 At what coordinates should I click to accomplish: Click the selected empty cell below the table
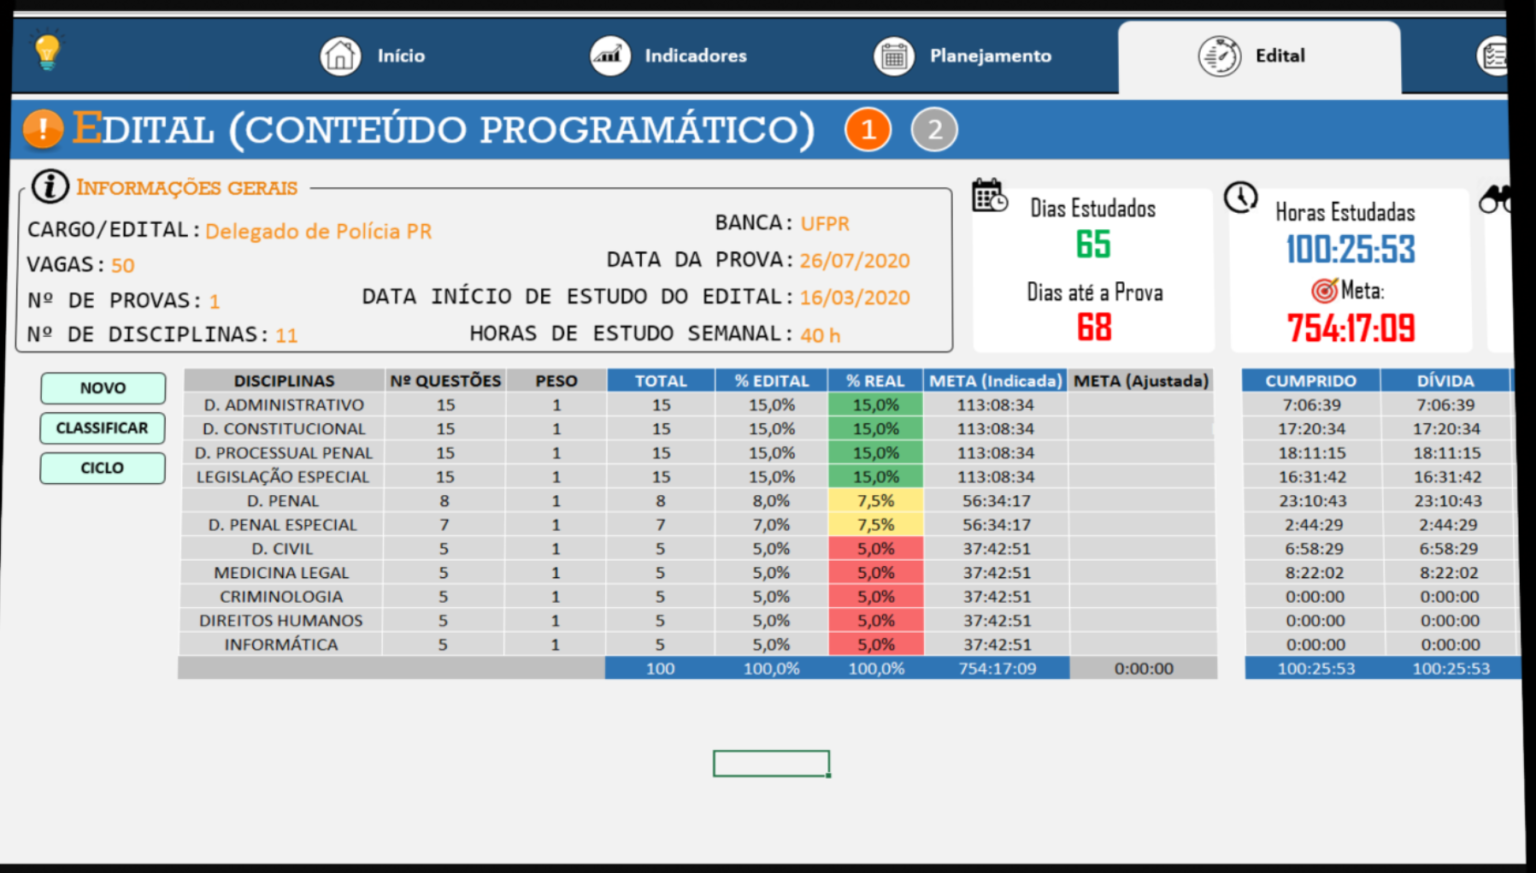coord(771,764)
